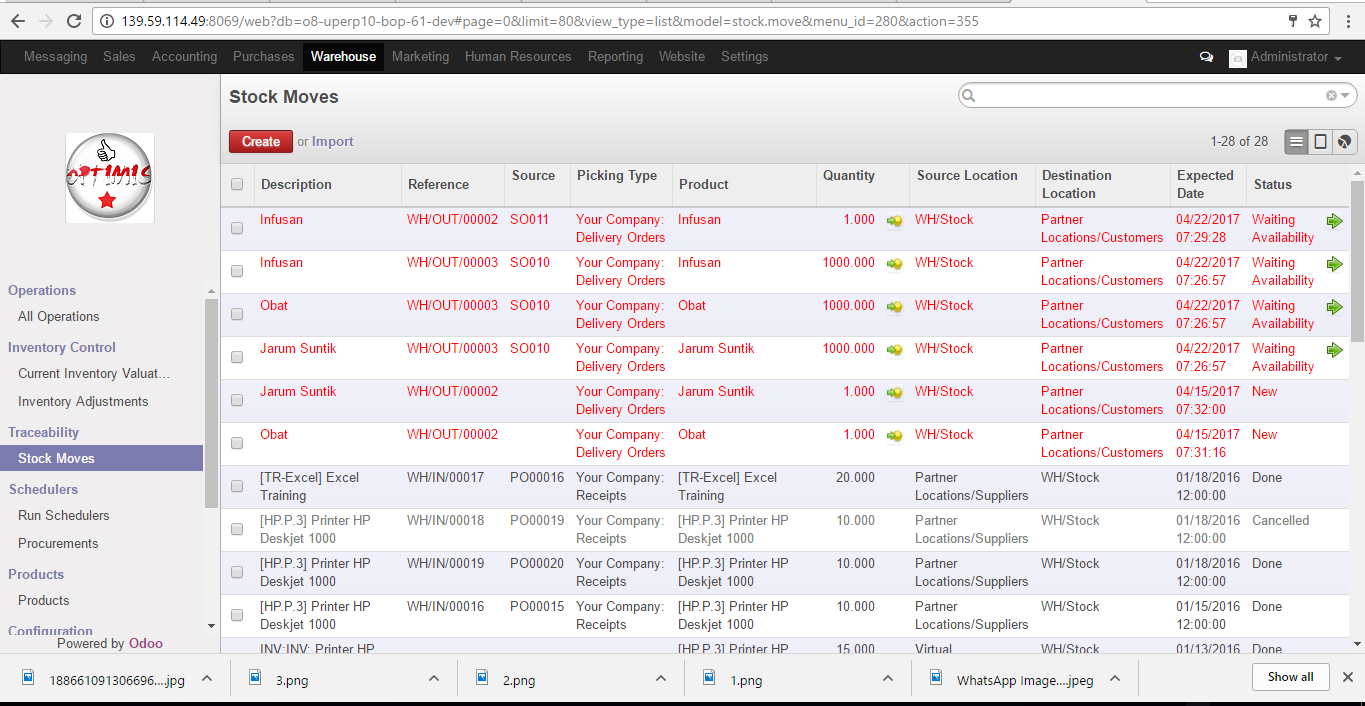Click sidebar scroll down arrow
The image size is (1365, 706).
(x=211, y=626)
